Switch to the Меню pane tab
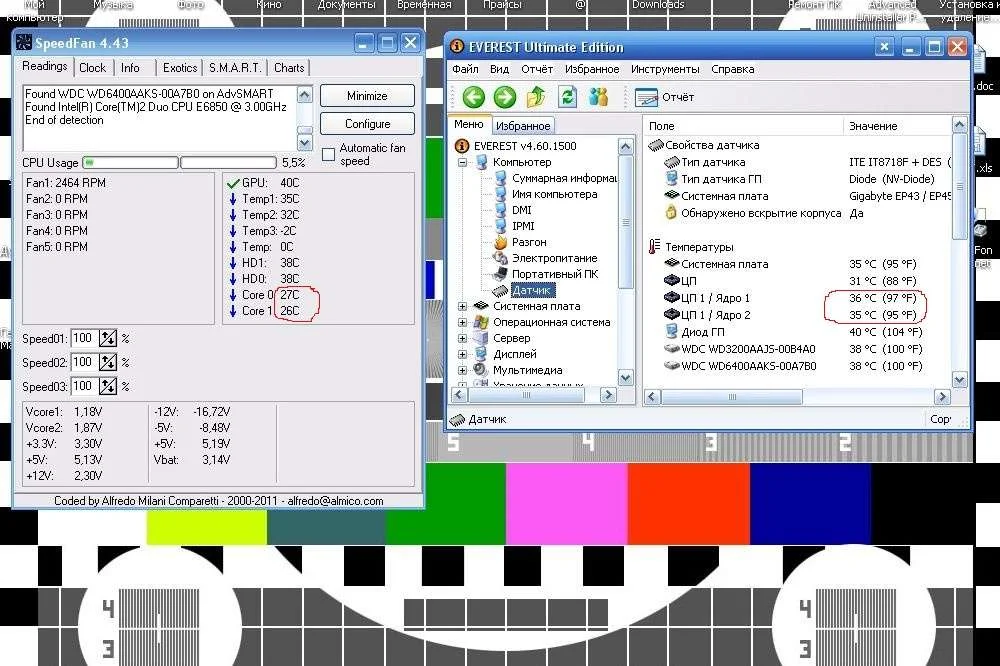This screenshot has height=666, width=1000. click(x=469, y=124)
